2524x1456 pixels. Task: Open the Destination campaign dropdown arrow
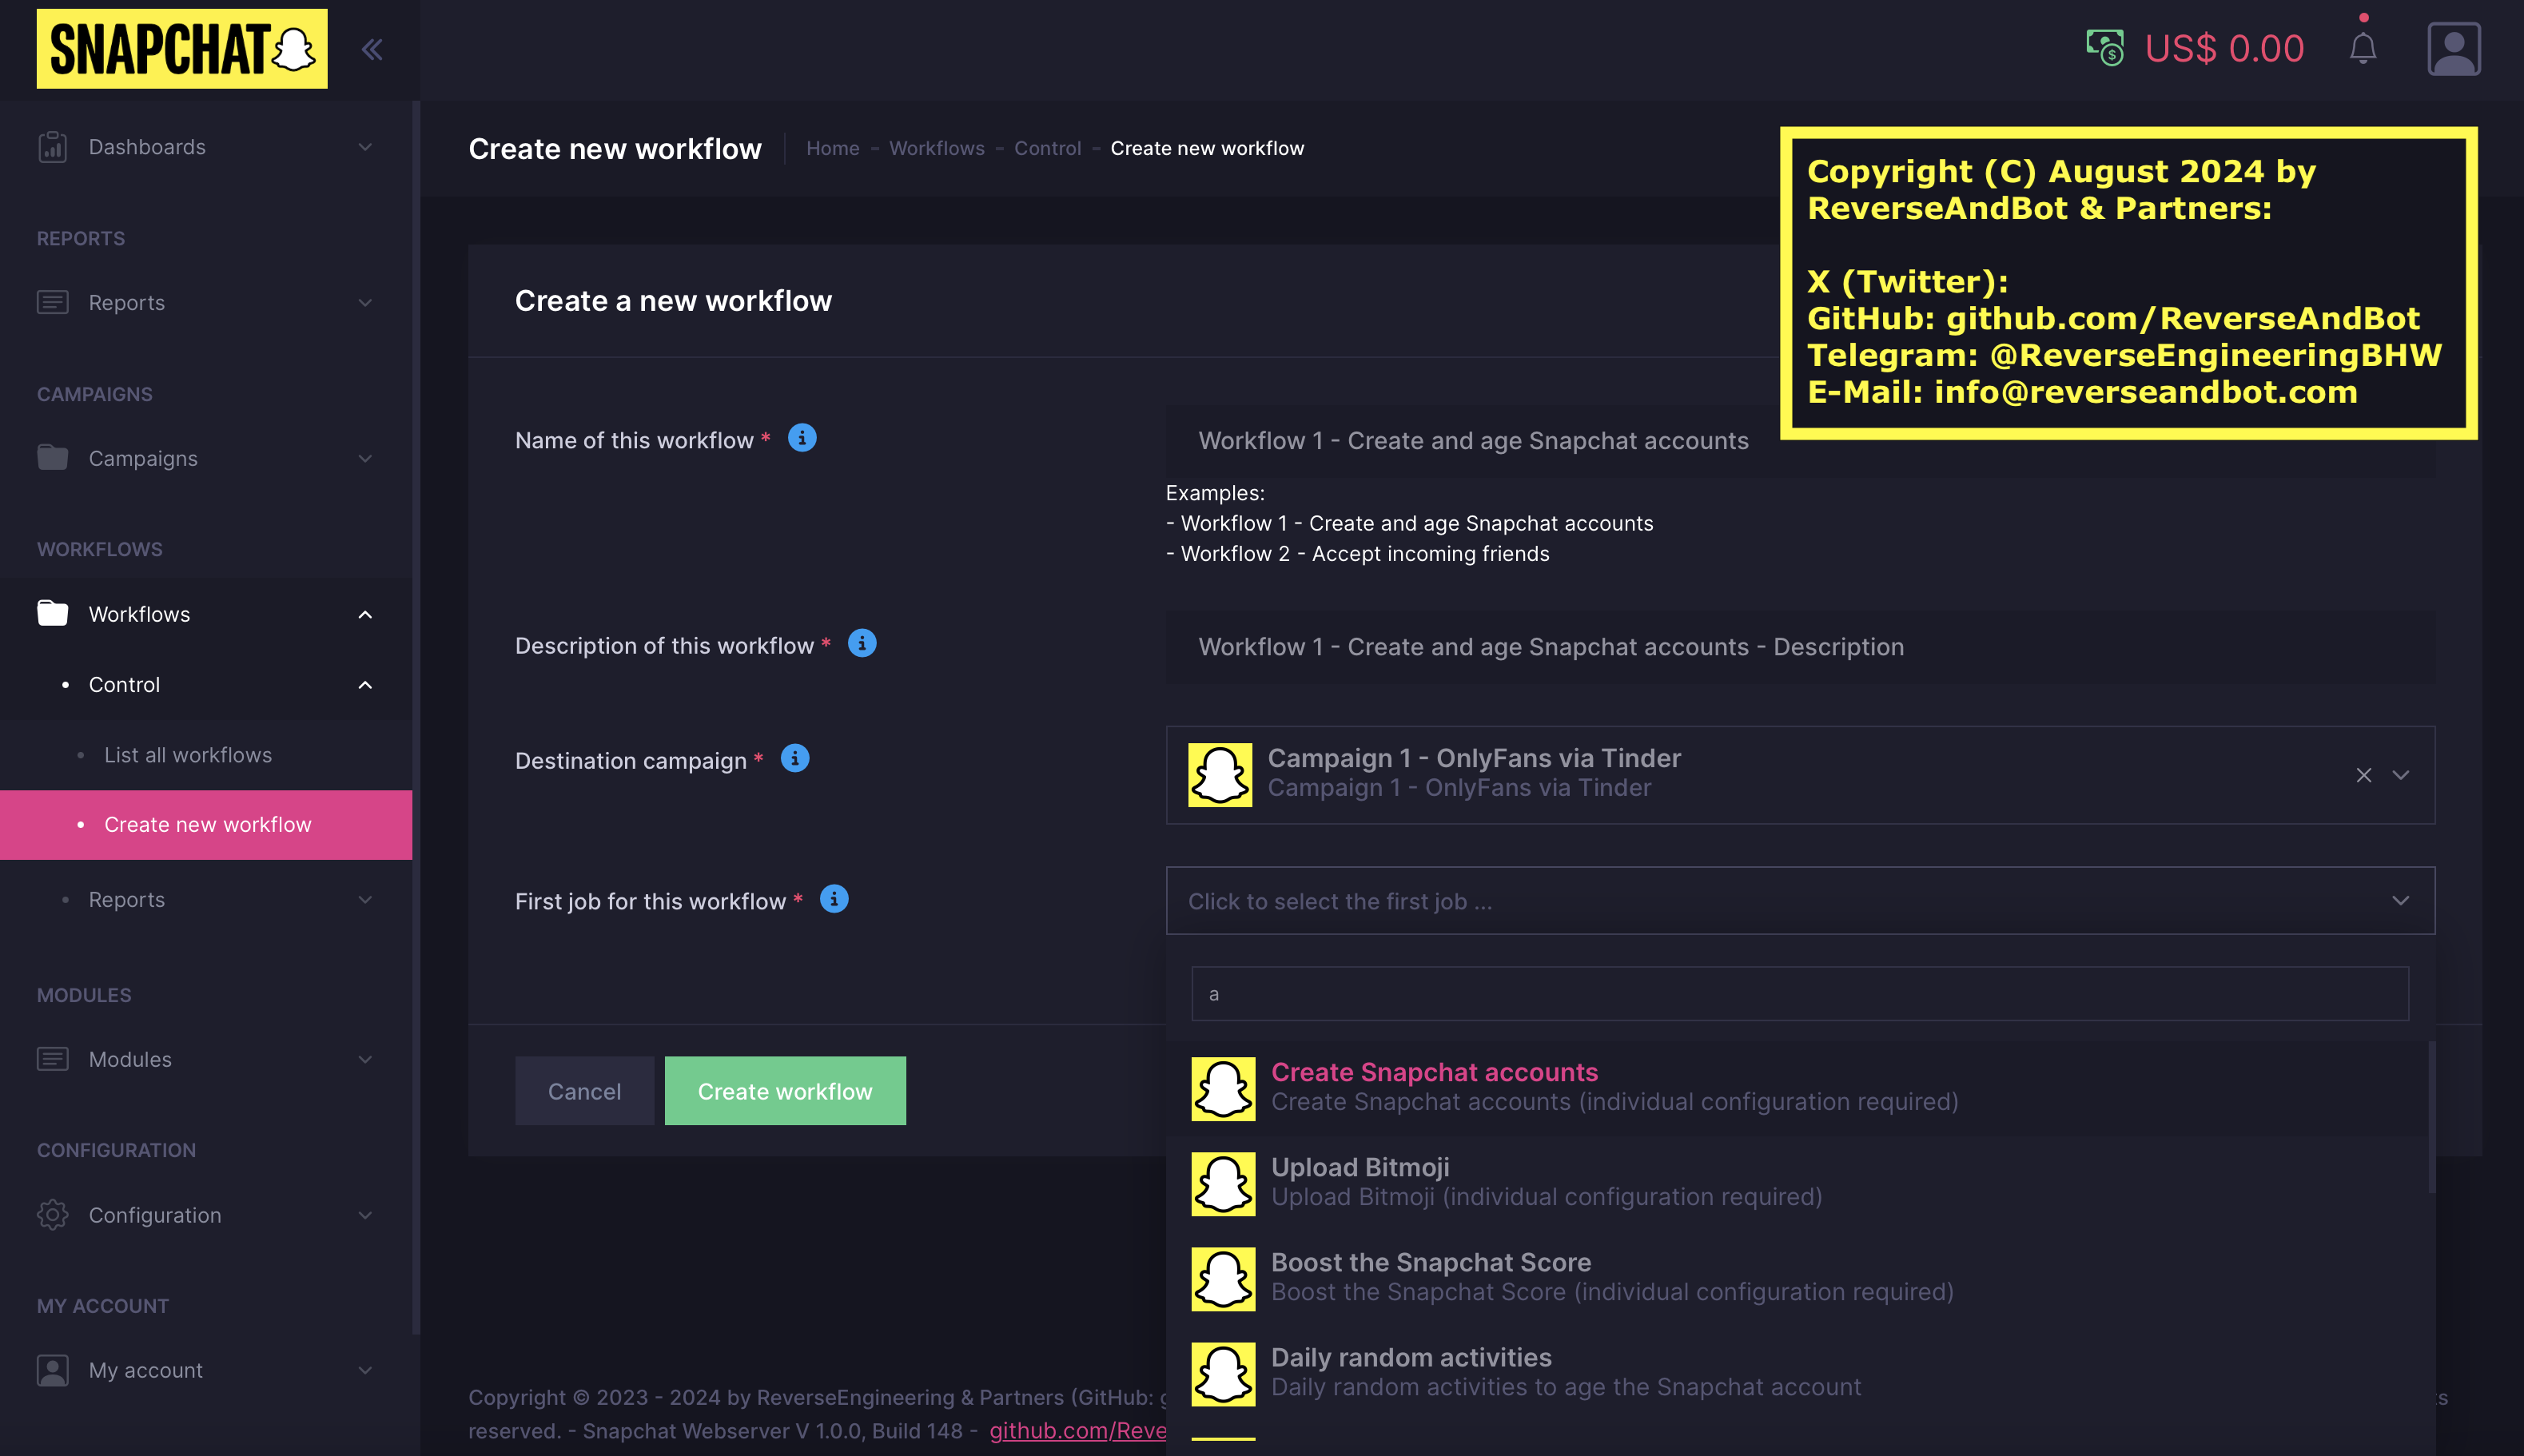click(x=2401, y=775)
